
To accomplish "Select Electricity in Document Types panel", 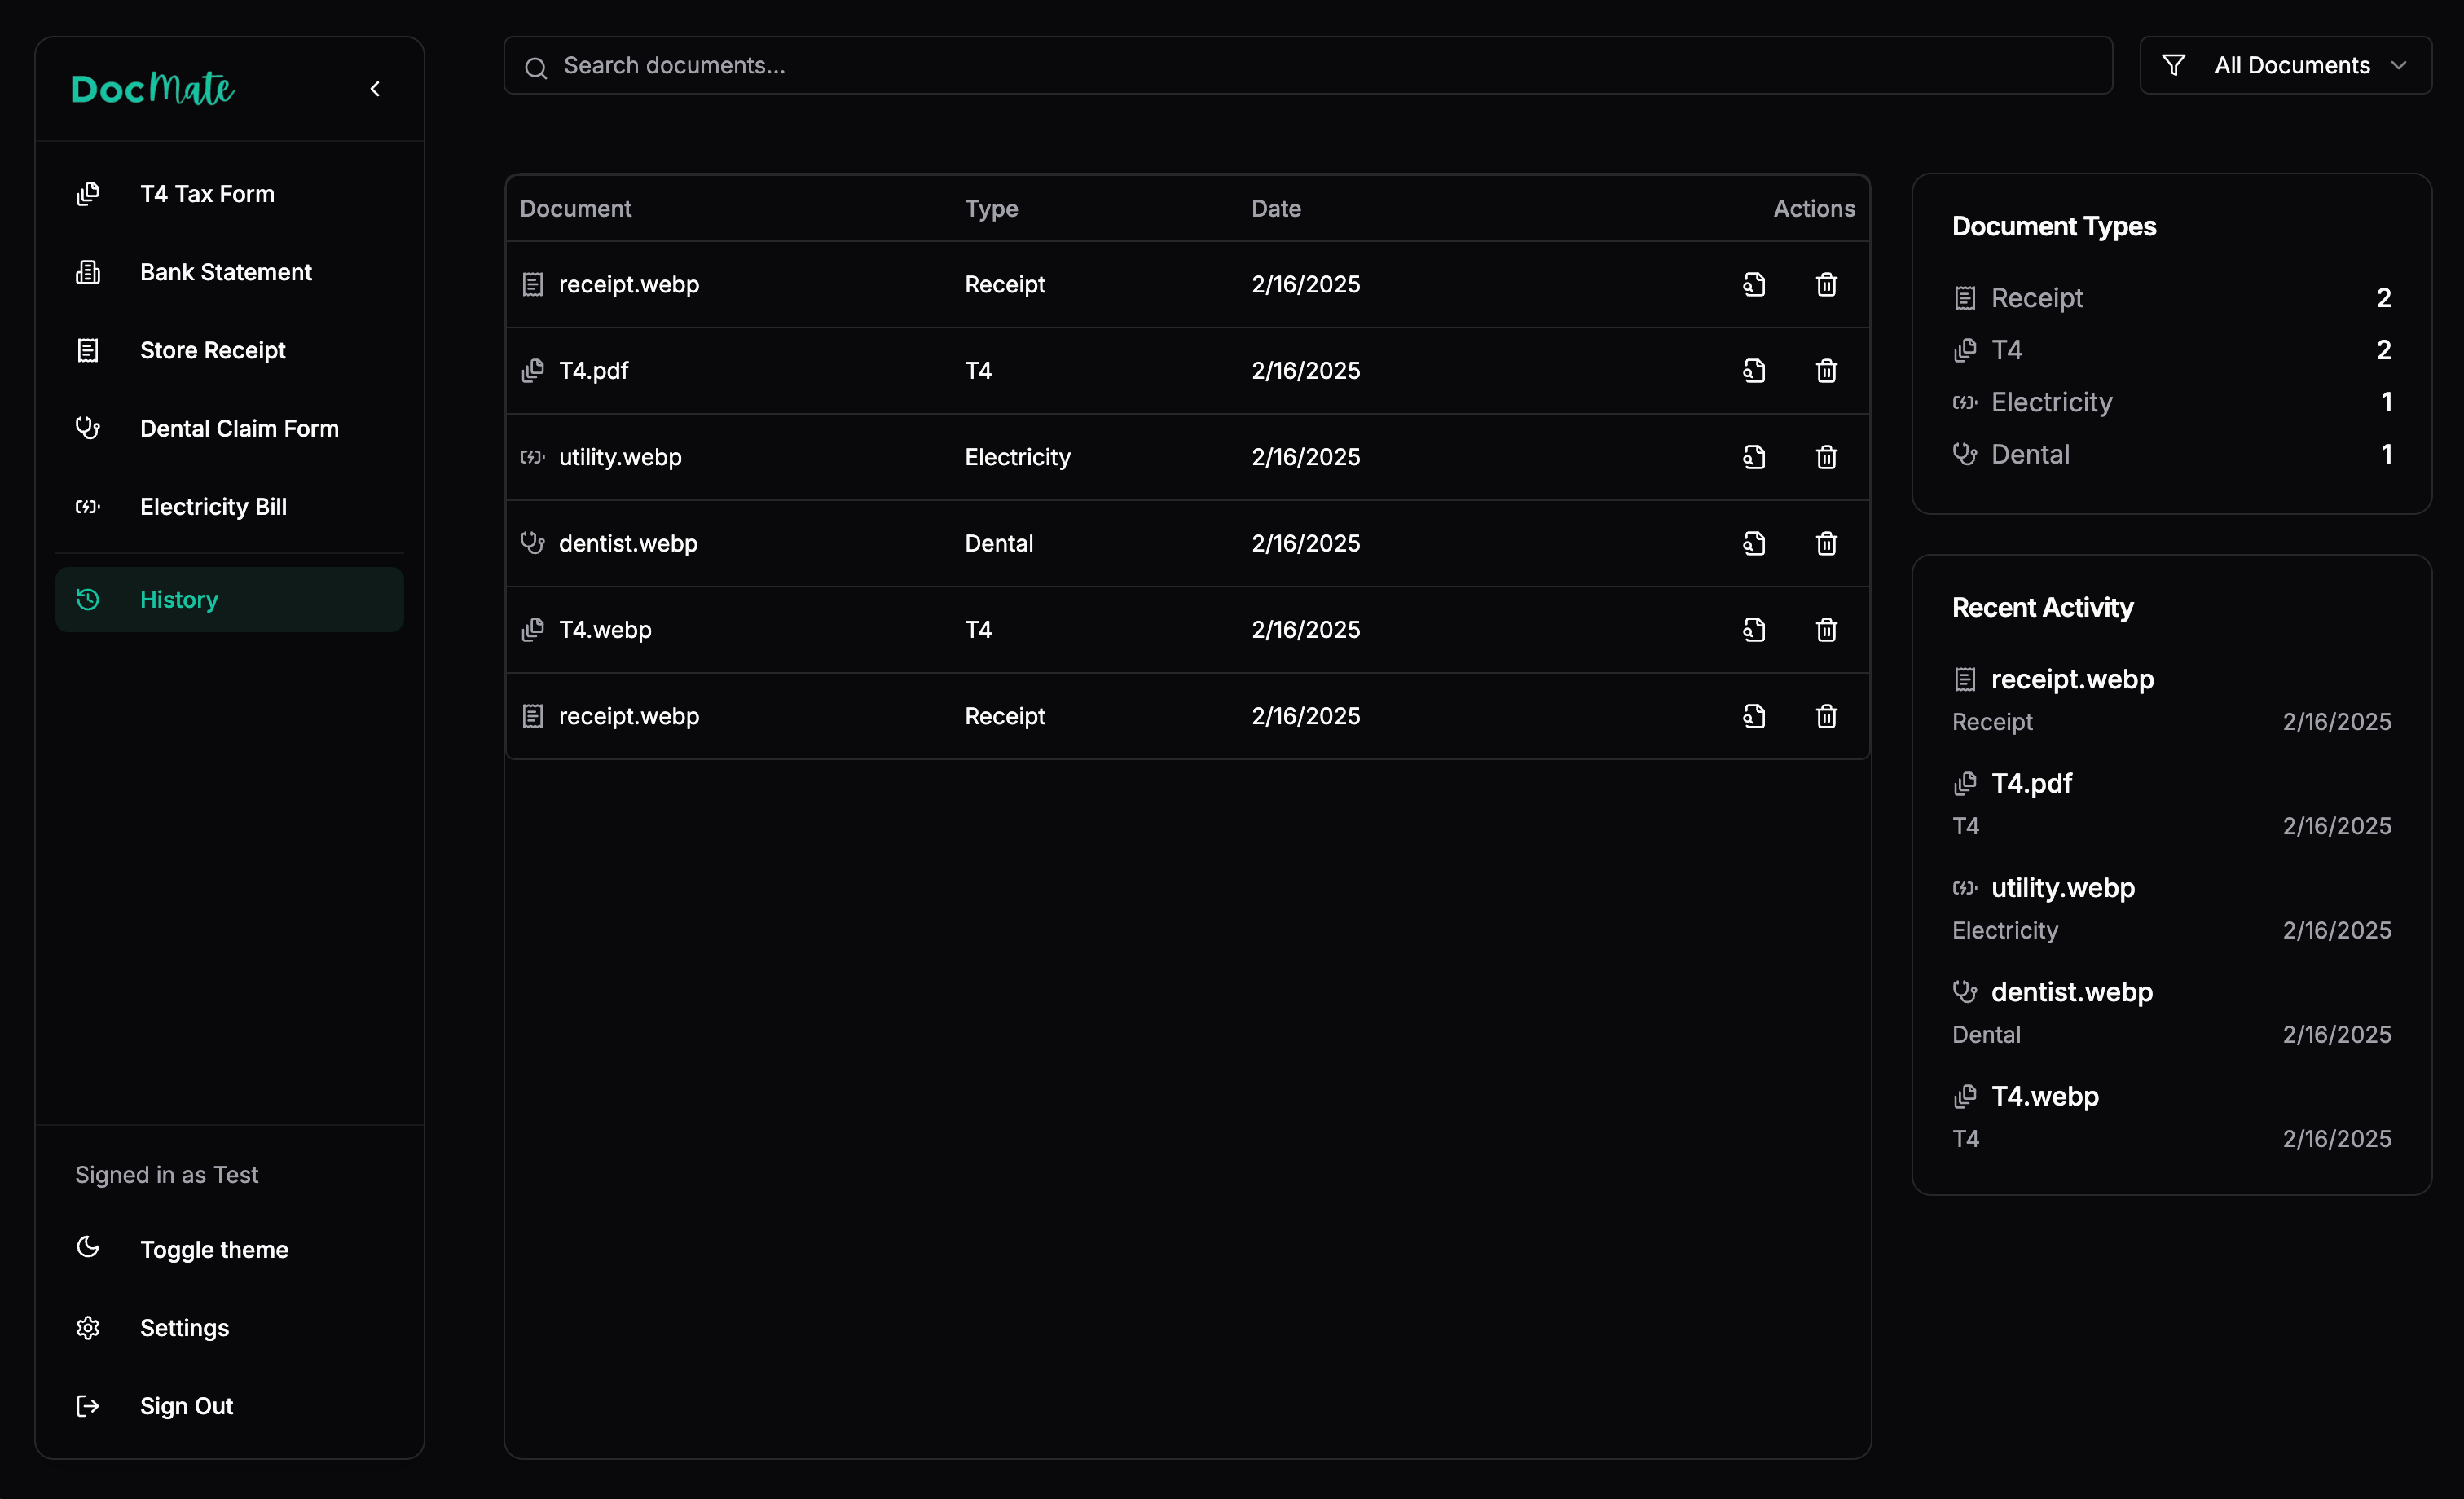I will click(2051, 402).
